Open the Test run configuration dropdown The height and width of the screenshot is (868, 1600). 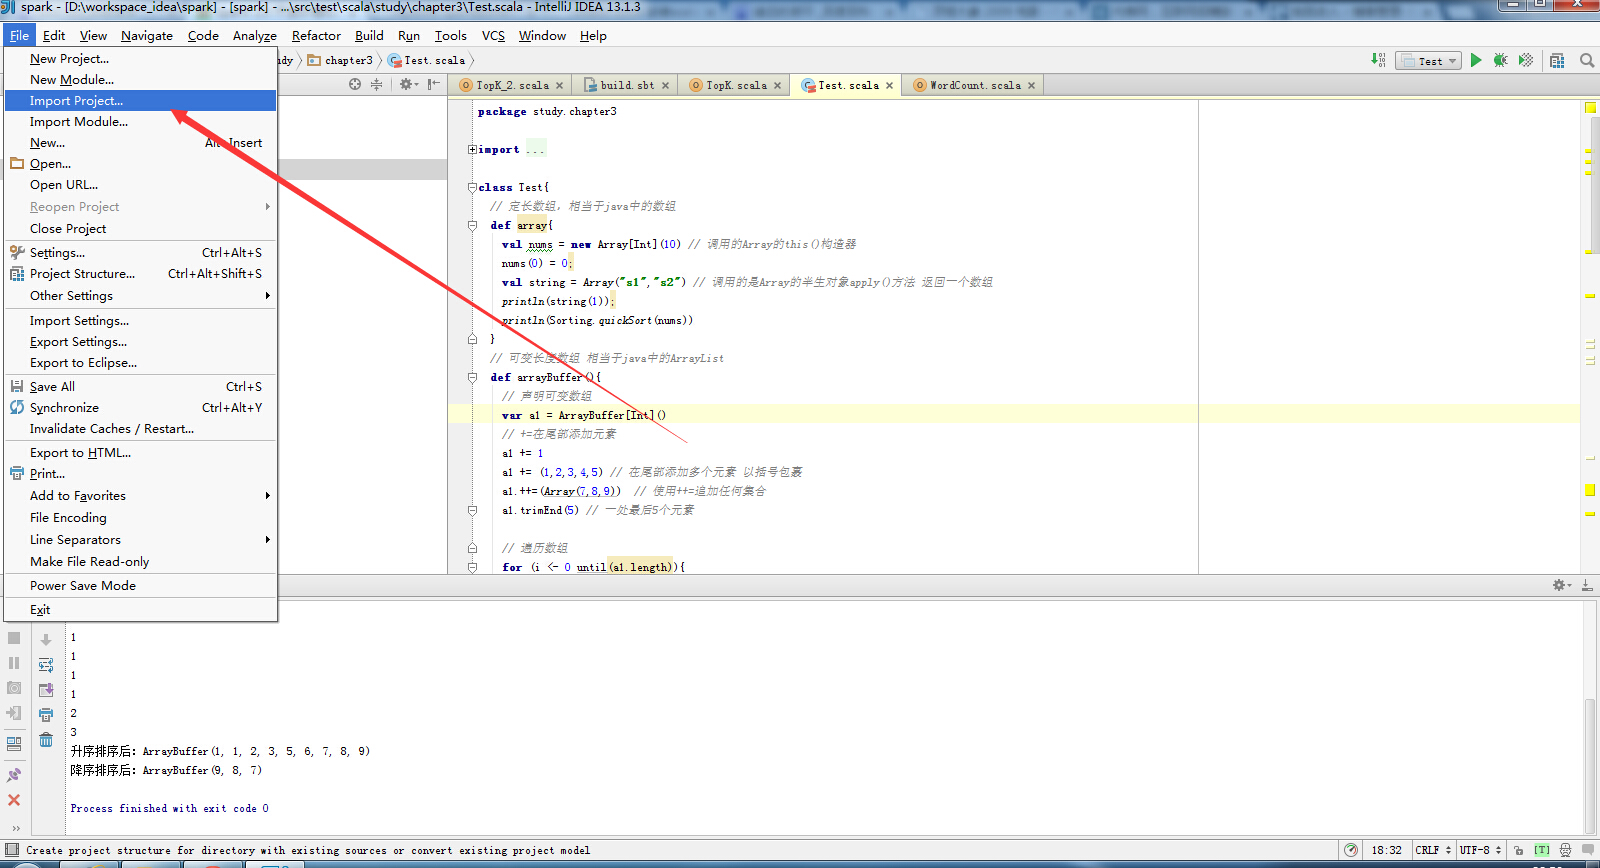(x=1428, y=61)
